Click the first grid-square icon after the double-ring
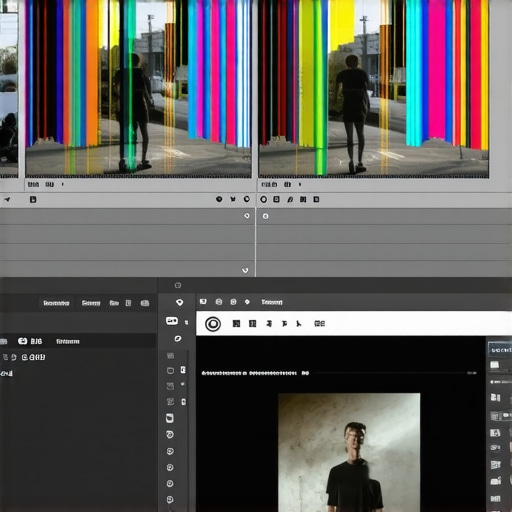 pyautogui.click(x=236, y=324)
